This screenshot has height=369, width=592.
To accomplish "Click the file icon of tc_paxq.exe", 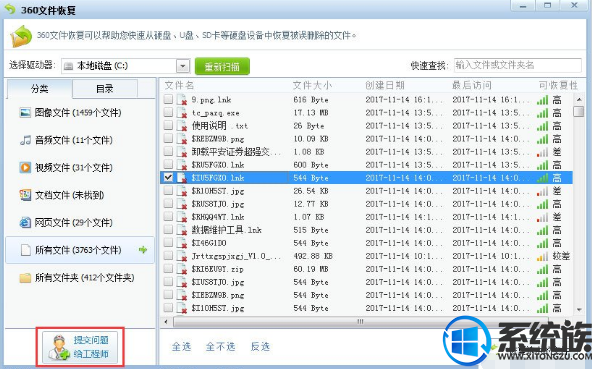I will 182,113.
